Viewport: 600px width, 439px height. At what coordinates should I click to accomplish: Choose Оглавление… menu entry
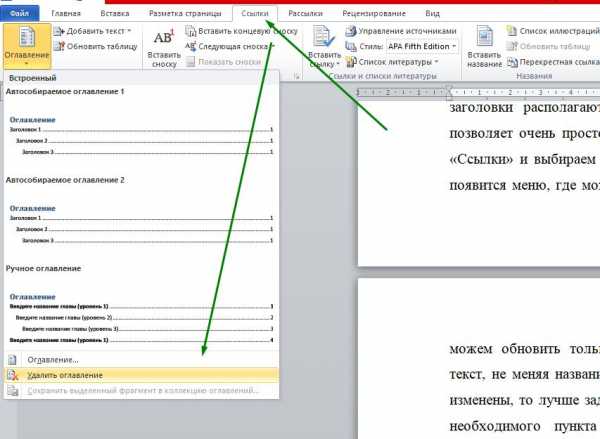pyautogui.click(x=141, y=360)
